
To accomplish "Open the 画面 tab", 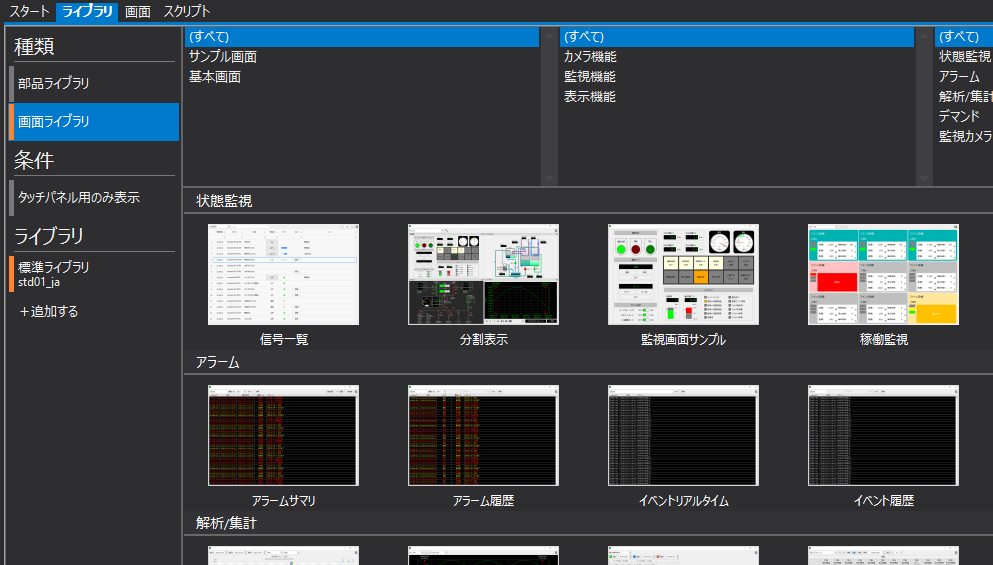I will (x=138, y=12).
